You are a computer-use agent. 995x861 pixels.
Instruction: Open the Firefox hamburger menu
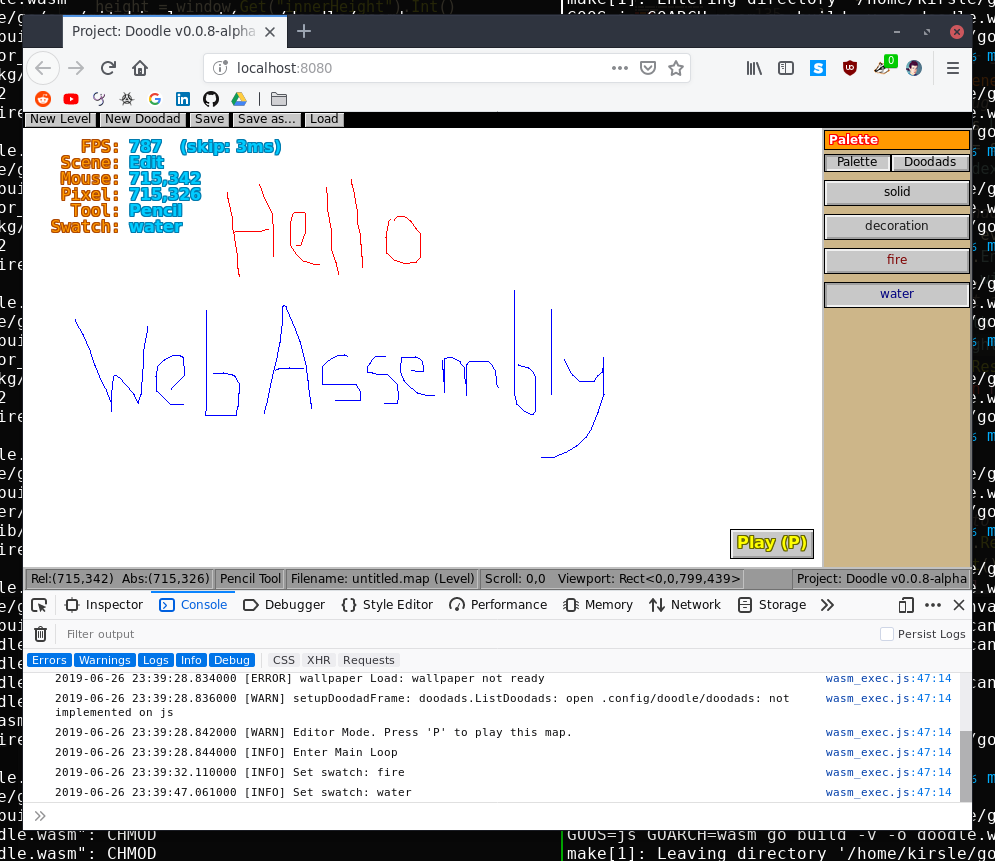point(952,68)
